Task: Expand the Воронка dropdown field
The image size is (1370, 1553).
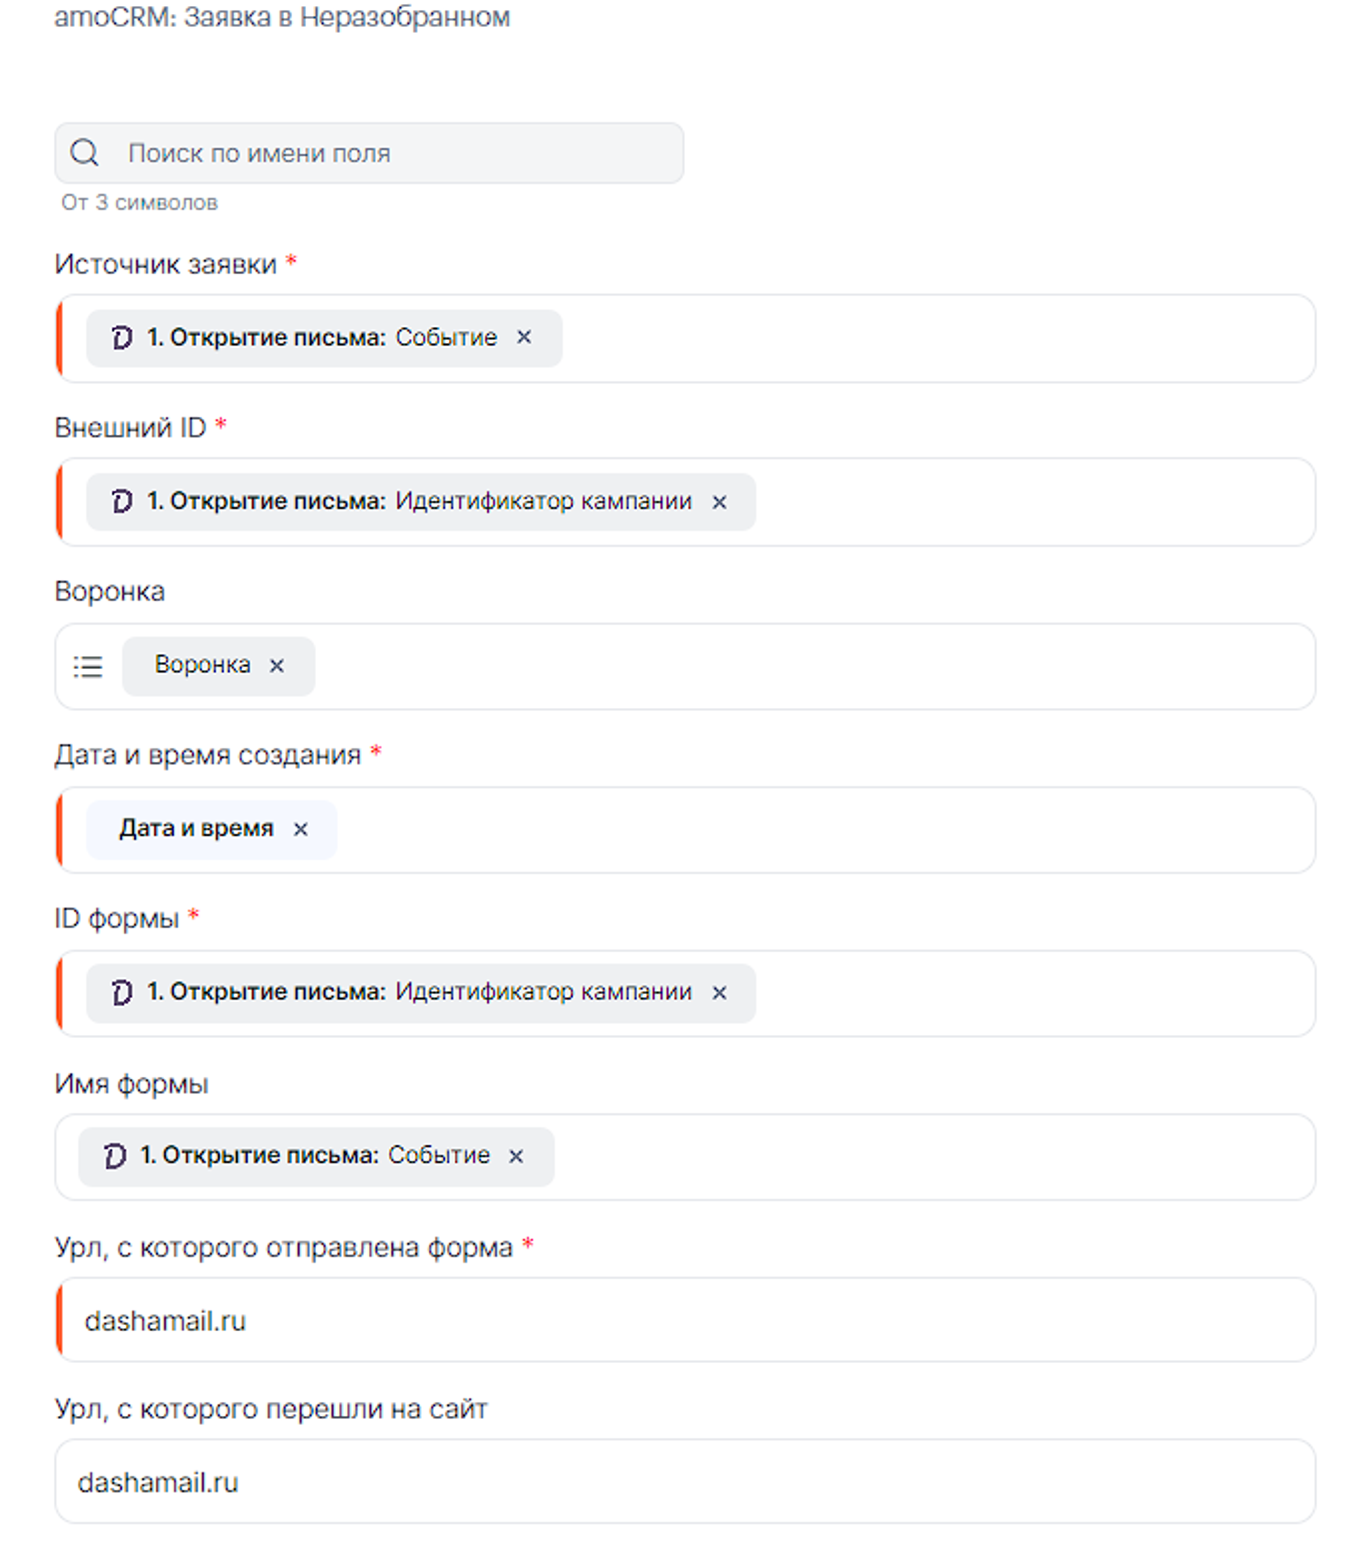Action: click(800, 666)
